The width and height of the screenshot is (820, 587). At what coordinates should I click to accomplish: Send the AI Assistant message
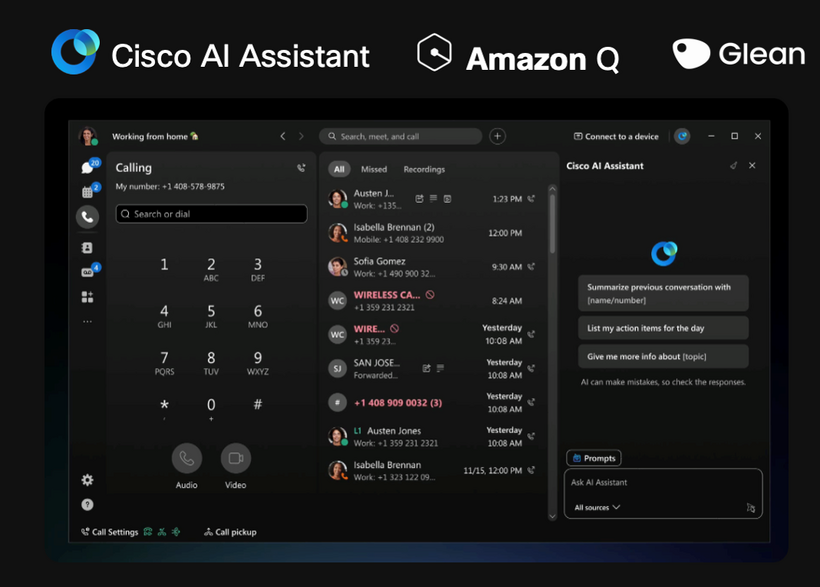[x=751, y=507]
